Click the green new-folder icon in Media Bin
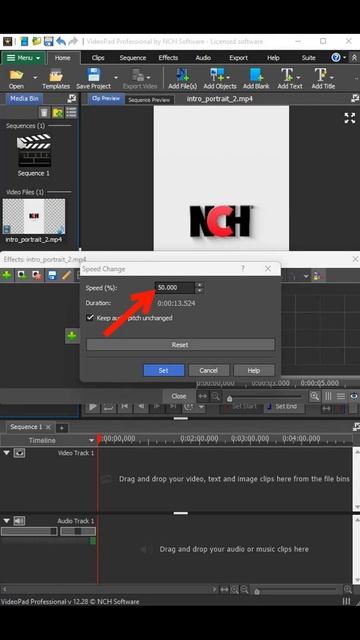 tap(58, 113)
